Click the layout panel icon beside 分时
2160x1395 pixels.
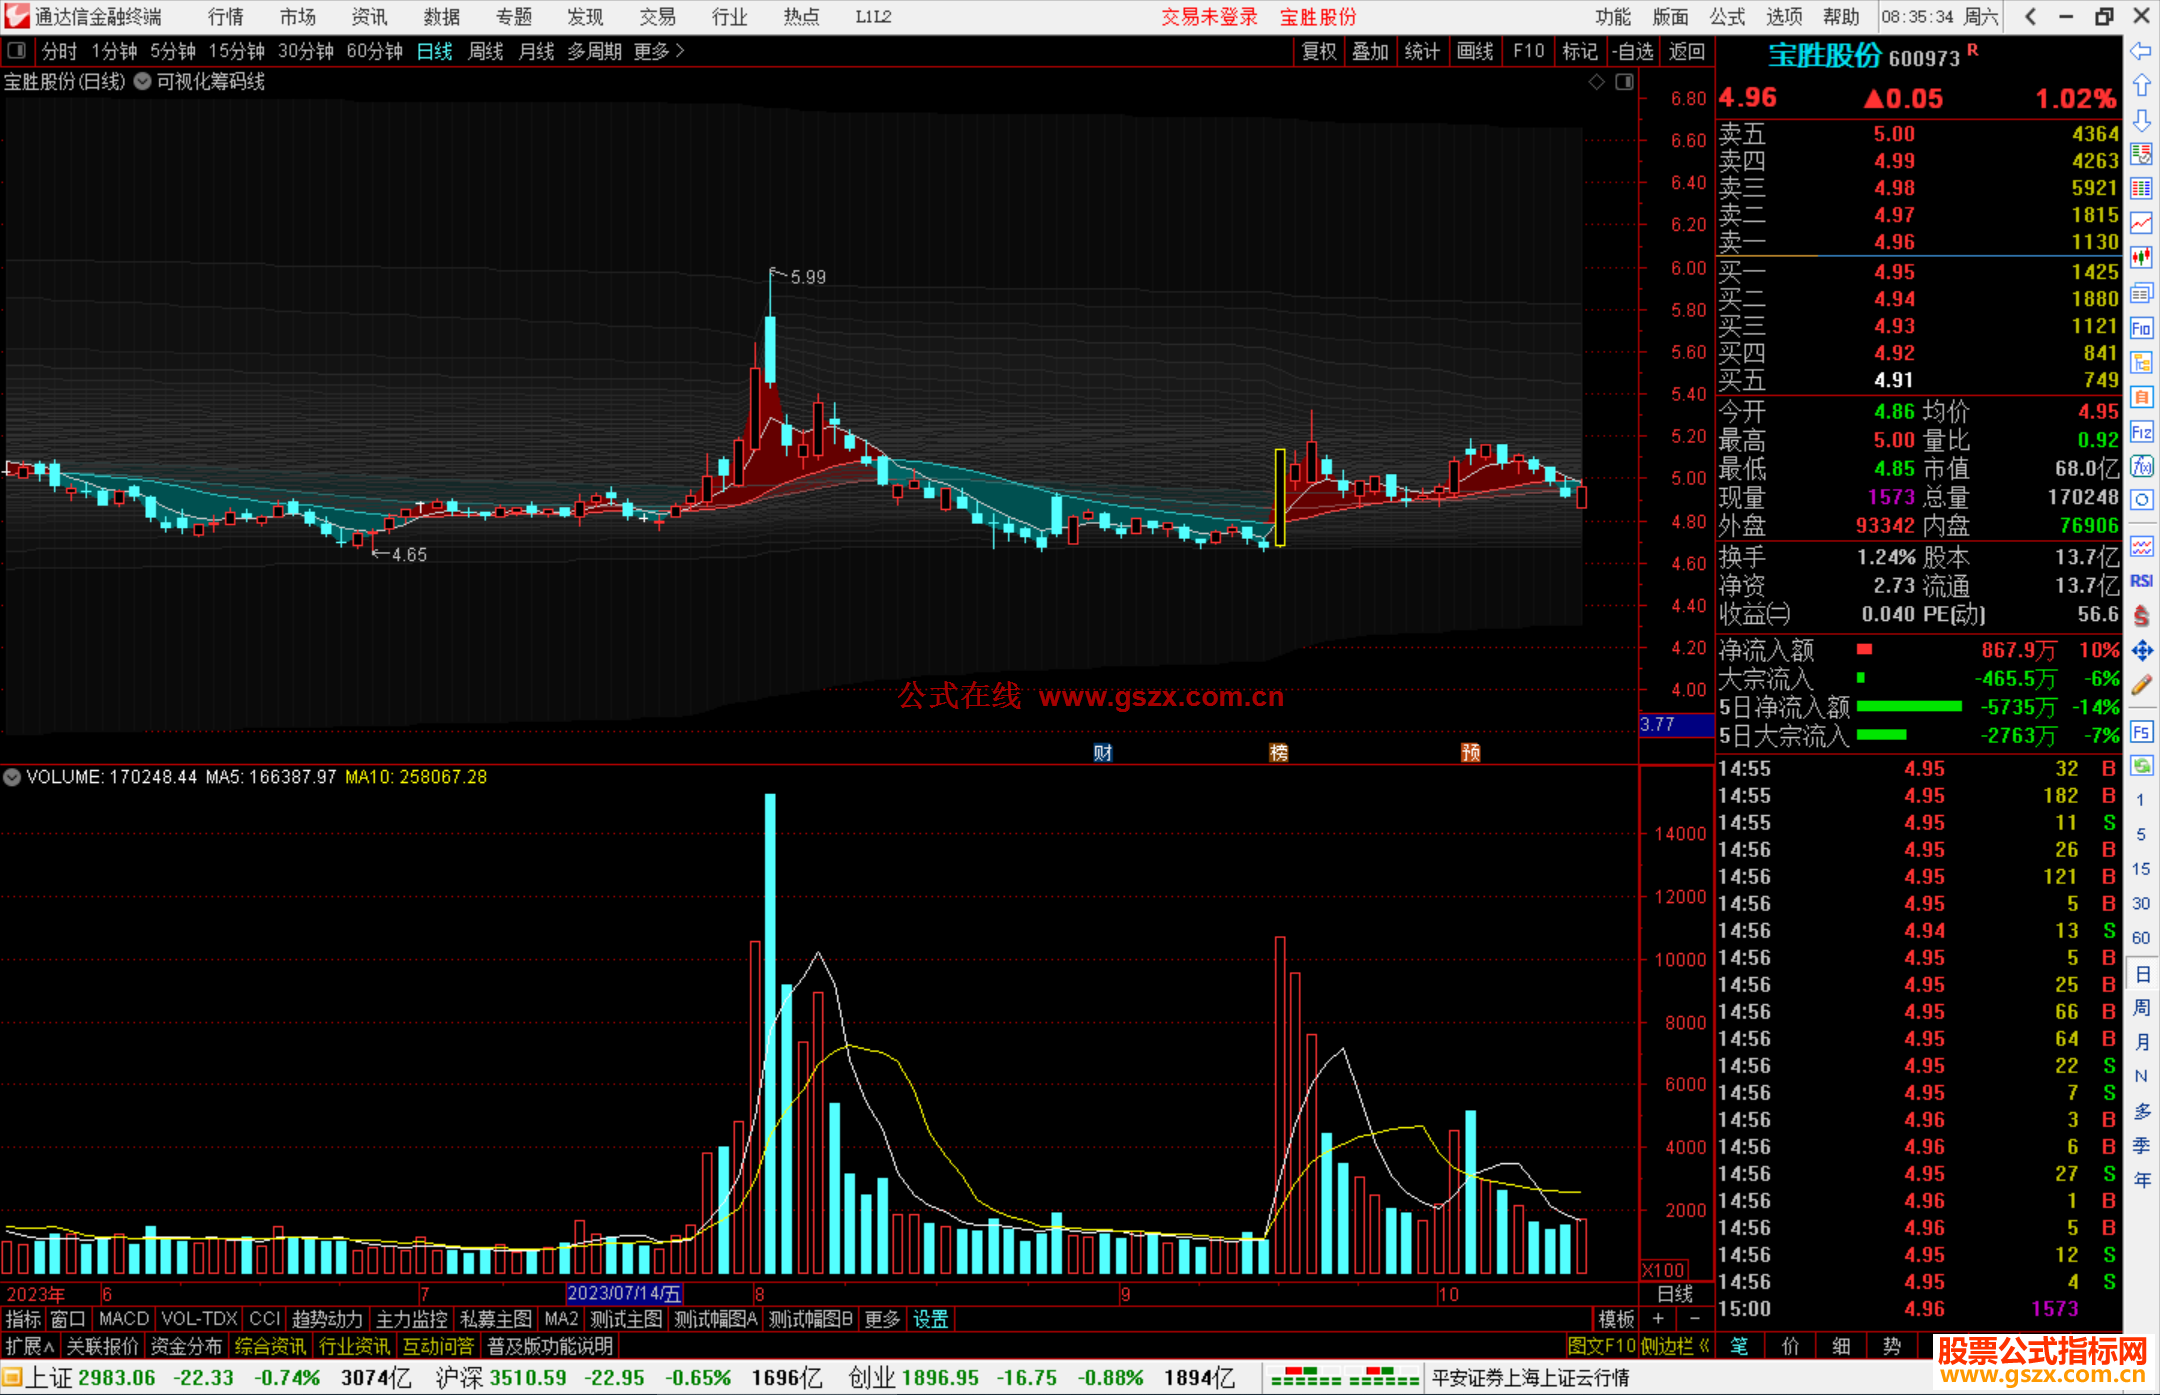17,50
